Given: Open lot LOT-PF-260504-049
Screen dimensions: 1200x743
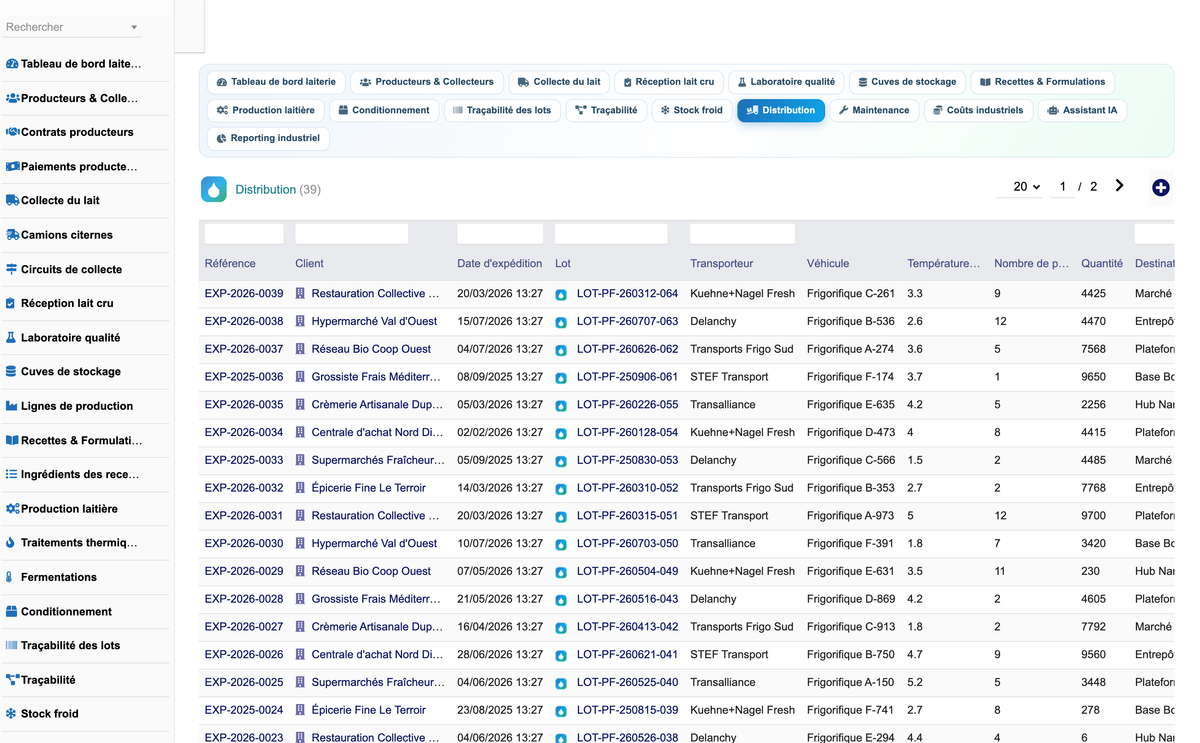Looking at the screenshot, I should 627,571.
